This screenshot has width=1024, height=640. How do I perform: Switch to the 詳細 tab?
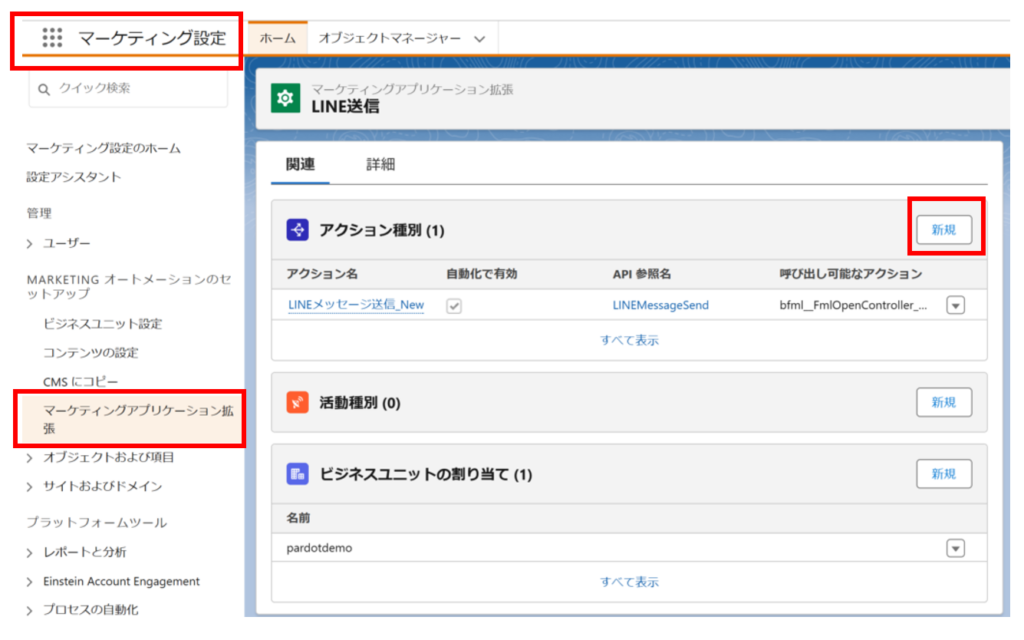[x=380, y=164]
